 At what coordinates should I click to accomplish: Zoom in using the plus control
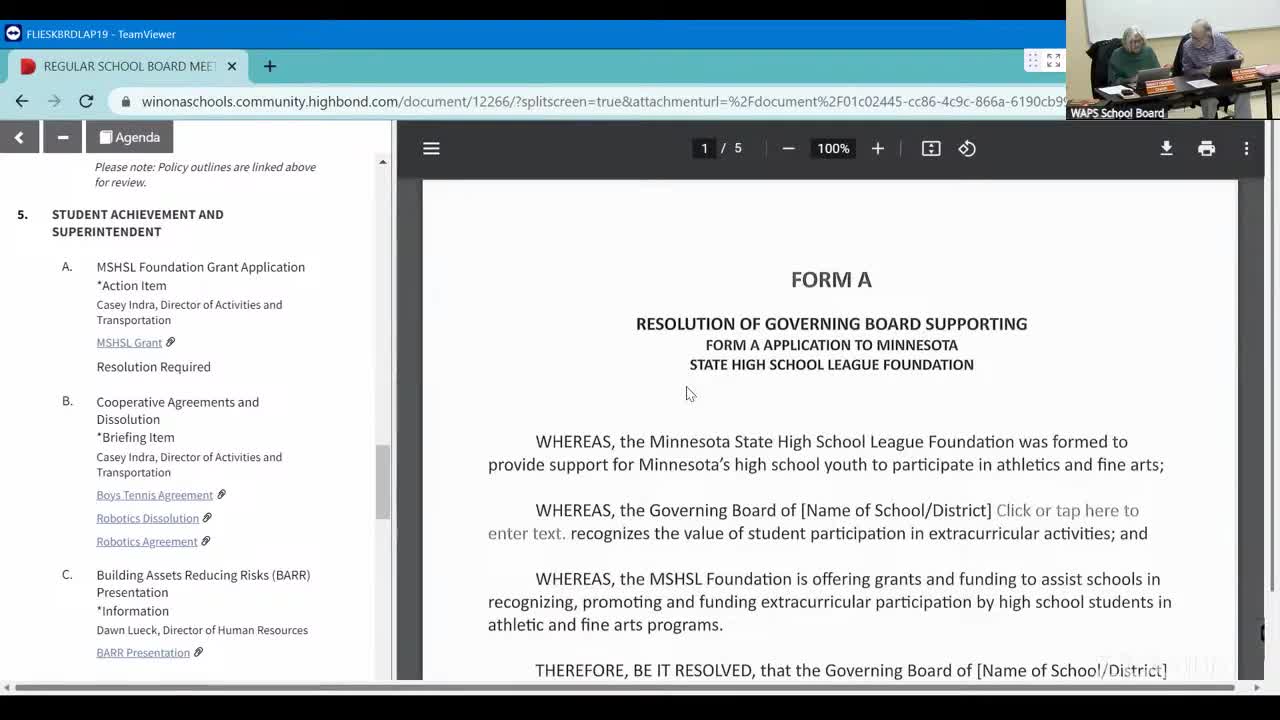(x=877, y=148)
